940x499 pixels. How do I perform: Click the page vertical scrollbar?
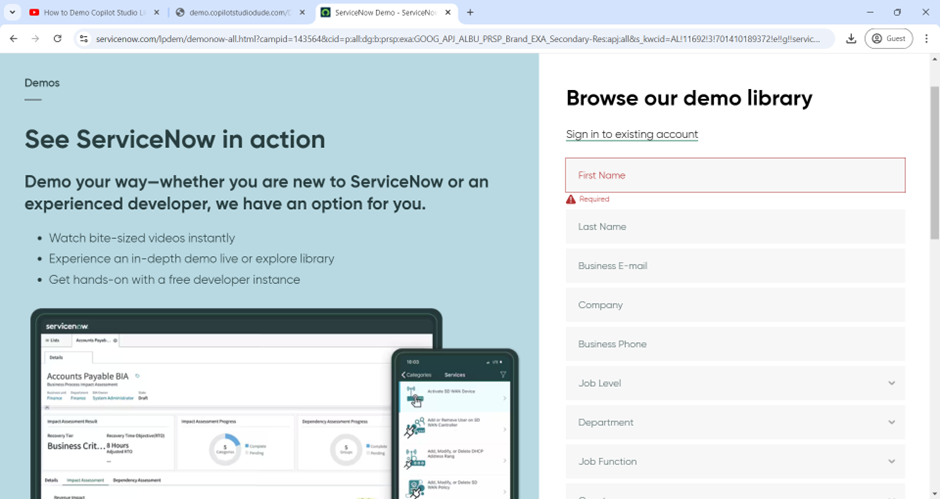click(934, 160)
